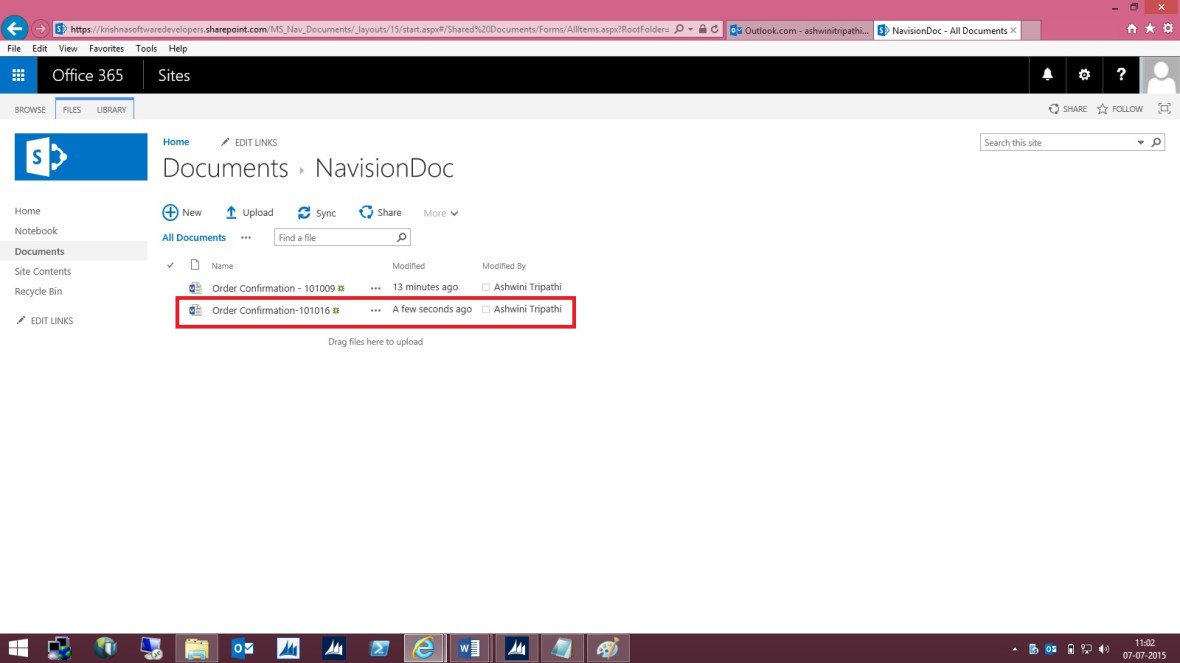Check the box beside Ashwini Tripathi for 101016
The image size is (1180, 663).
[486, 309]
